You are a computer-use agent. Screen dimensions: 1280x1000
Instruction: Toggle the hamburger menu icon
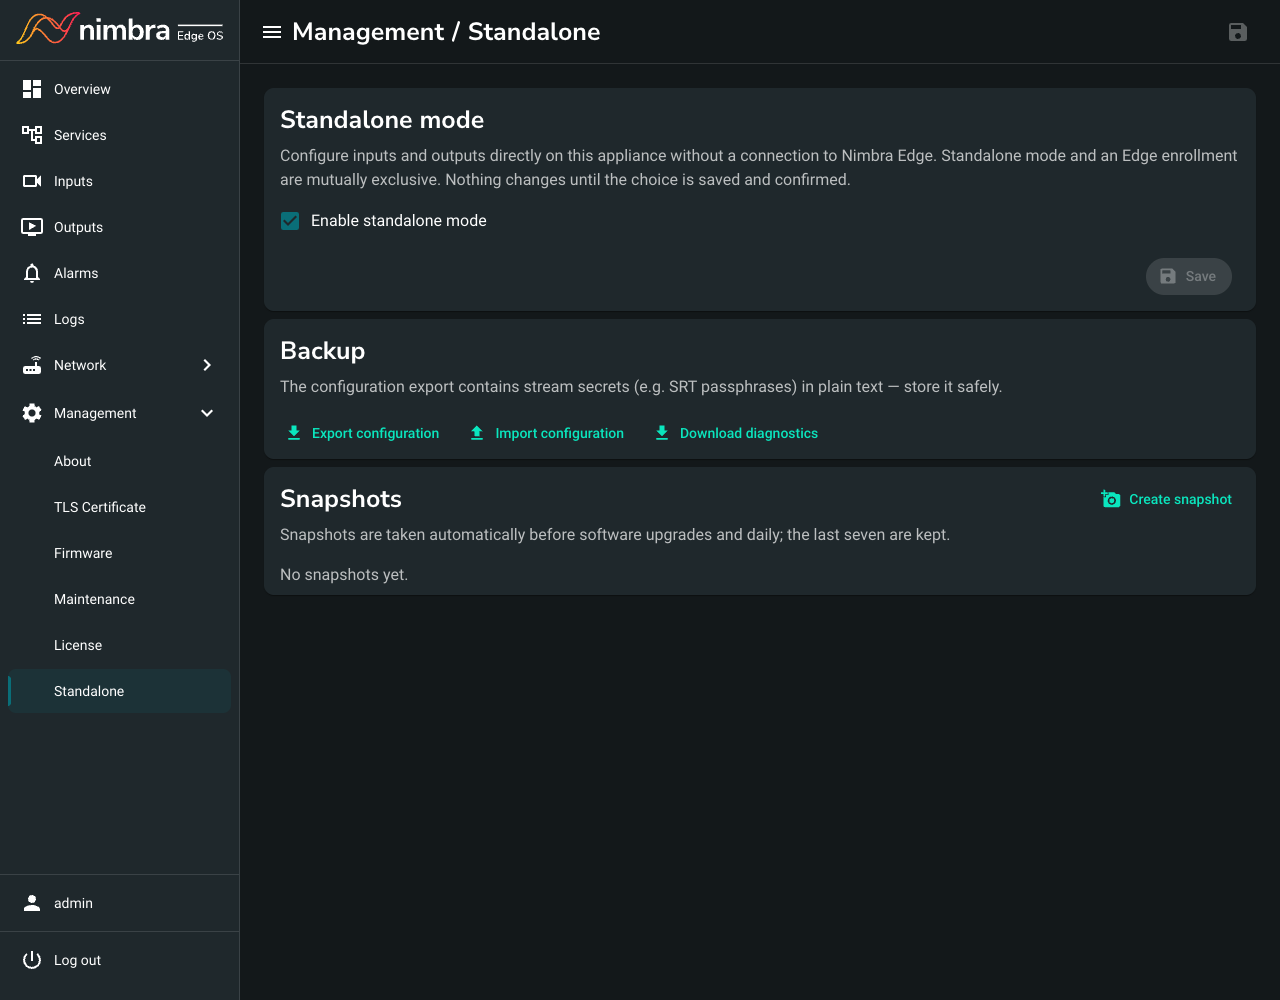point(271,32)
